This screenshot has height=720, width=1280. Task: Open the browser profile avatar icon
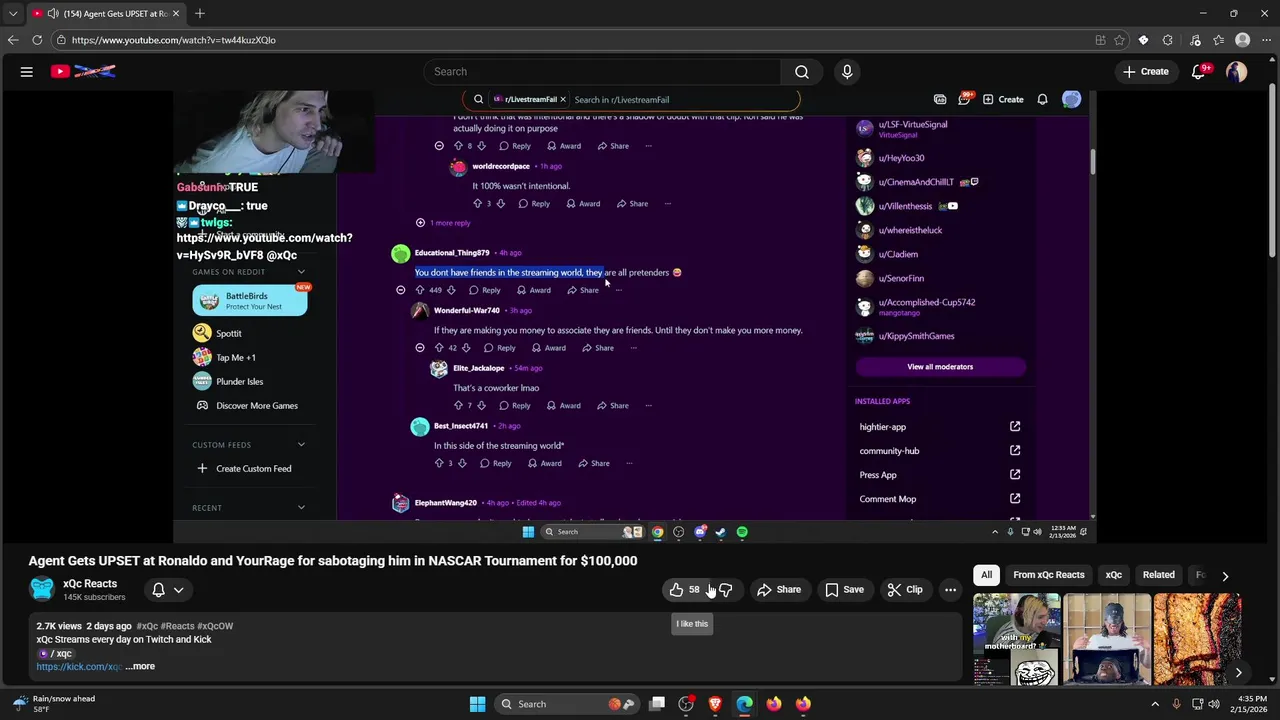pos(1242,40)
